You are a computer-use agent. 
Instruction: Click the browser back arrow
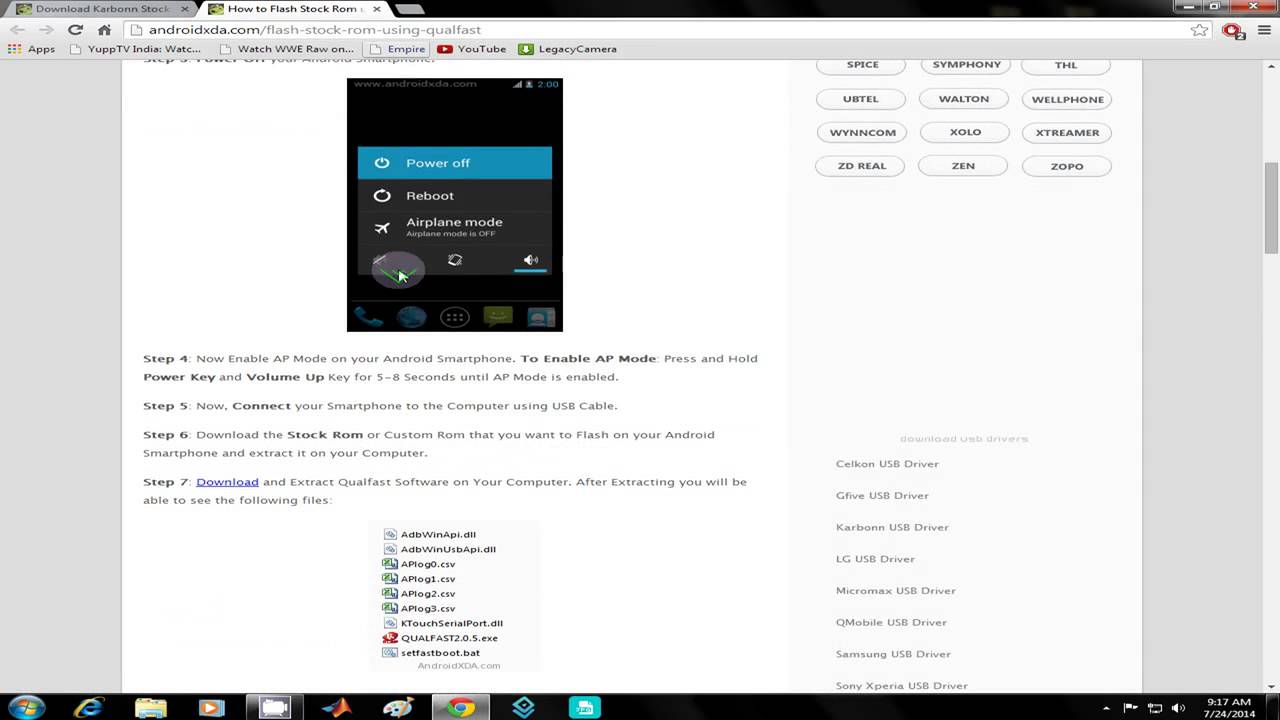[17, 30]
